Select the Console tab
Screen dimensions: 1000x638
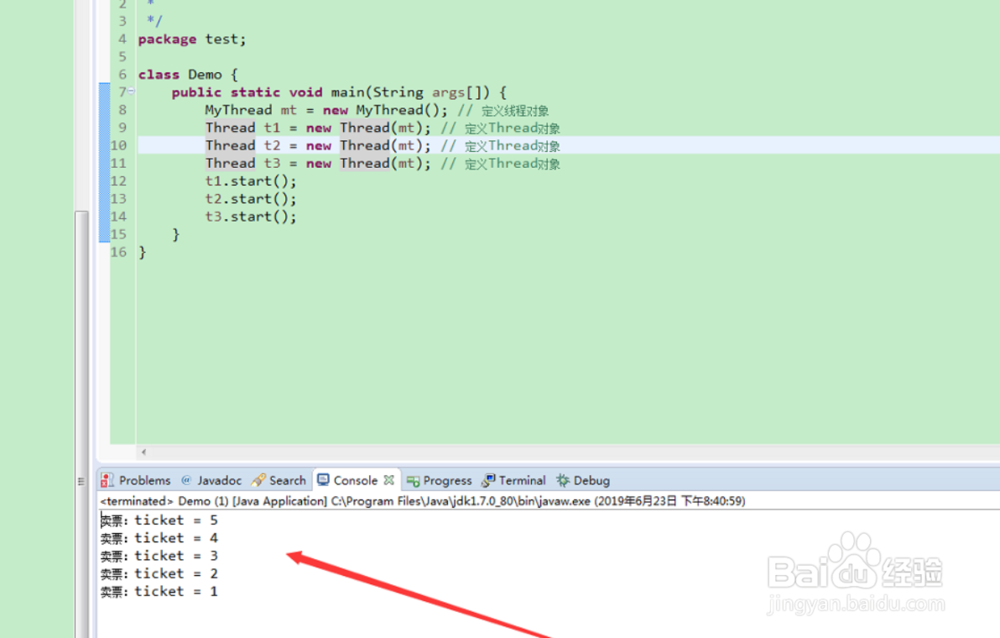pyautogui.click(x=356, y=480)
